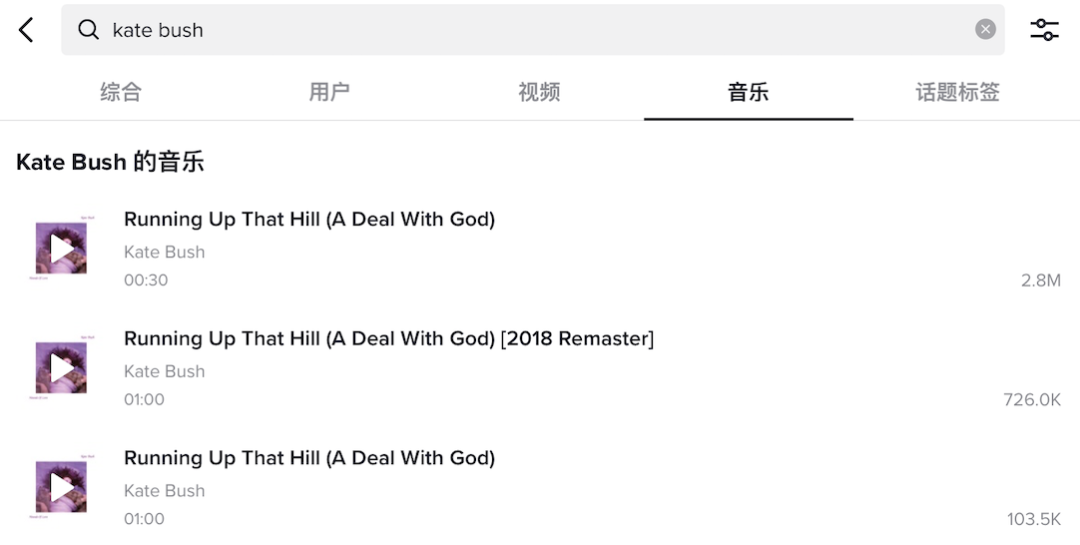Image resolution: width=1080 pixels, height=545 pixels.
Task: Play the 2018 Remaster track preview
Action: click(x=61, y=367)
